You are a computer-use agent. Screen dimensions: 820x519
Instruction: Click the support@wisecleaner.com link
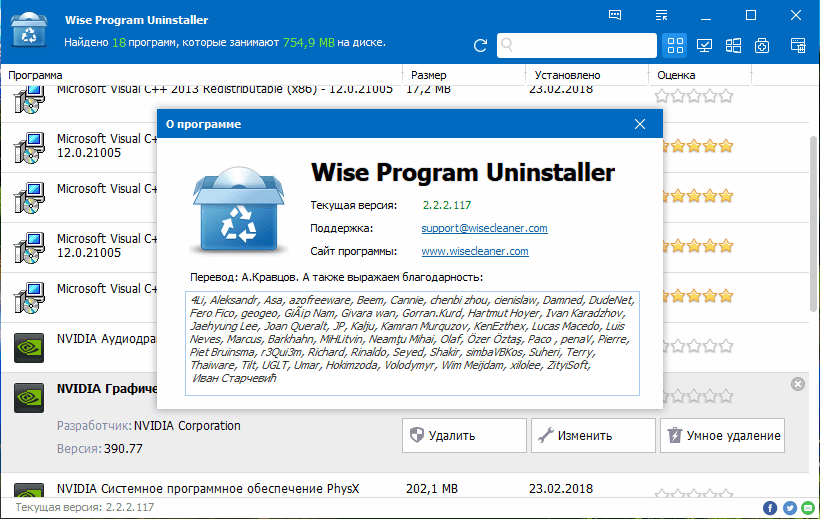[484, 228]
